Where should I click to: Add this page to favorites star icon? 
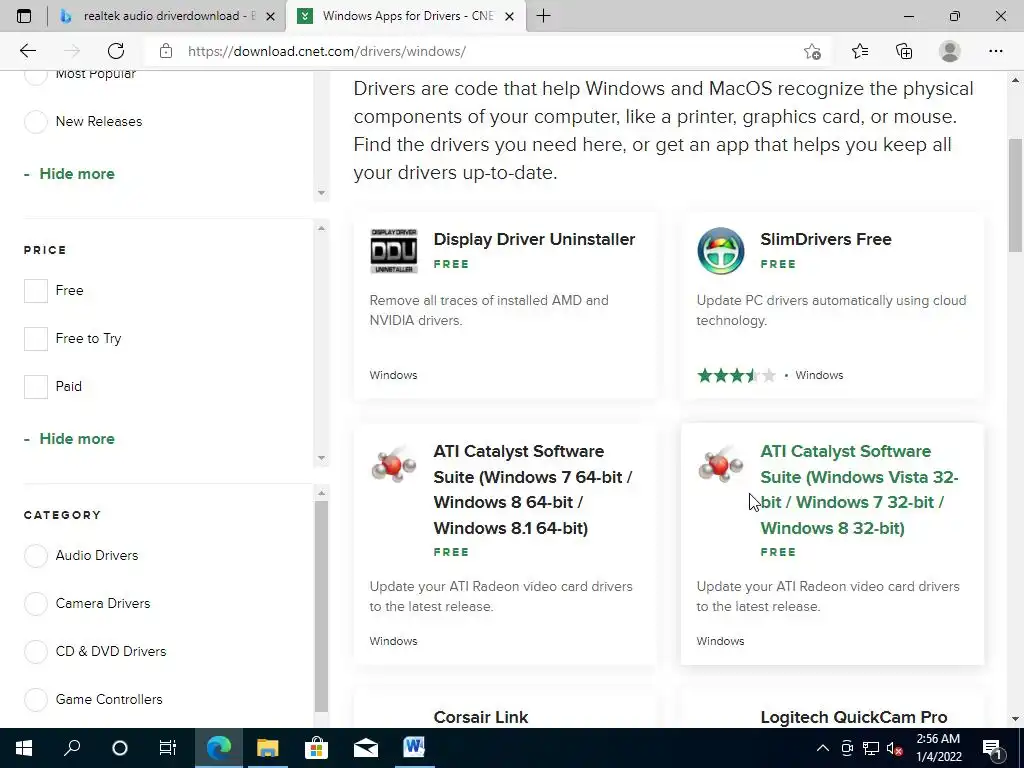tap(812, 51)
